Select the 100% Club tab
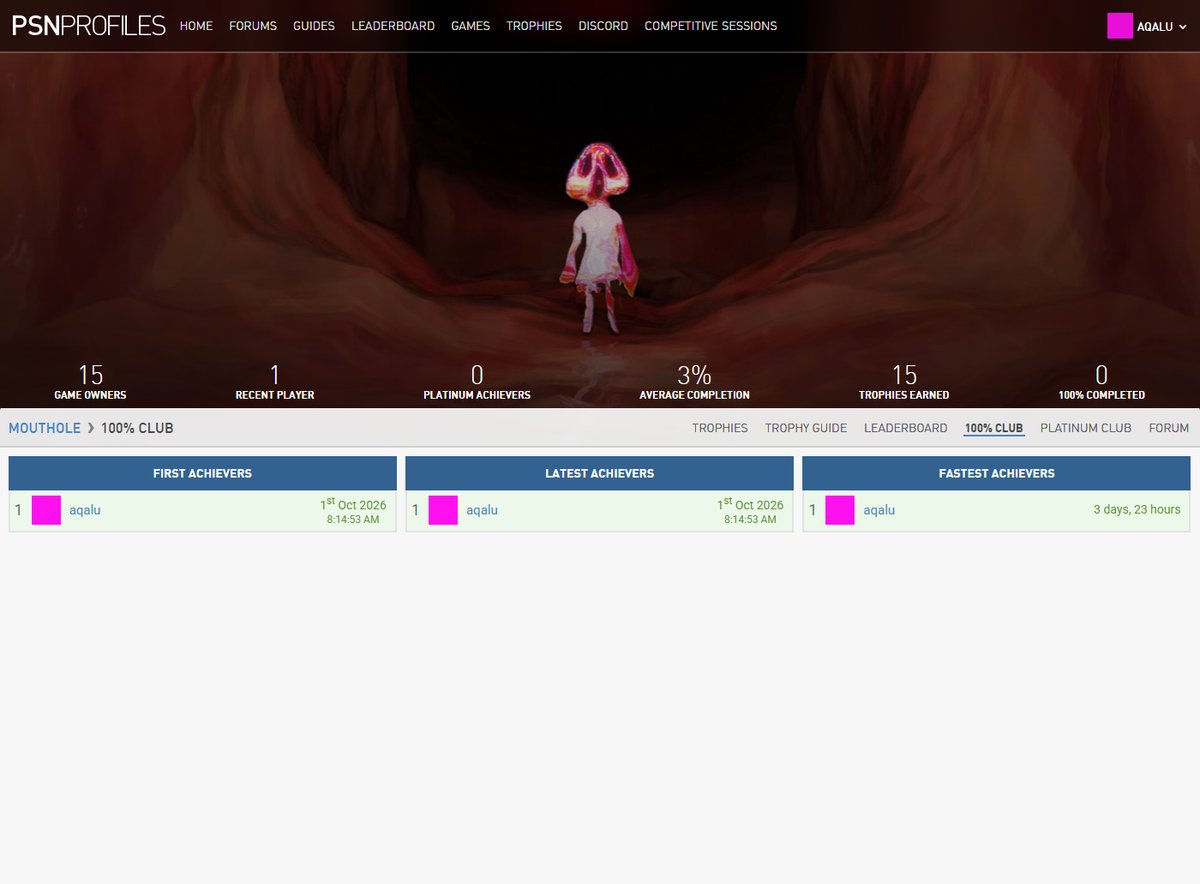Image resolution: width=1200 pixels, height=884 pixels. pos(994,428)
